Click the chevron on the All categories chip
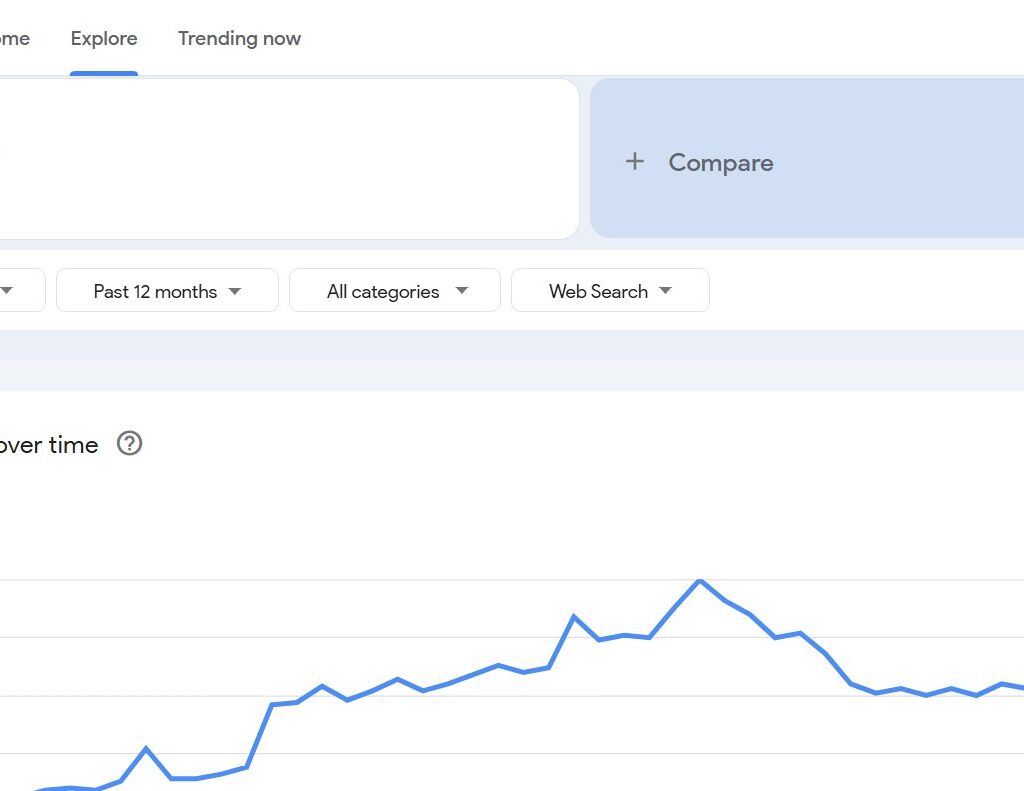The width and height of the screenshot is (1024, 791). pos(462,291)
